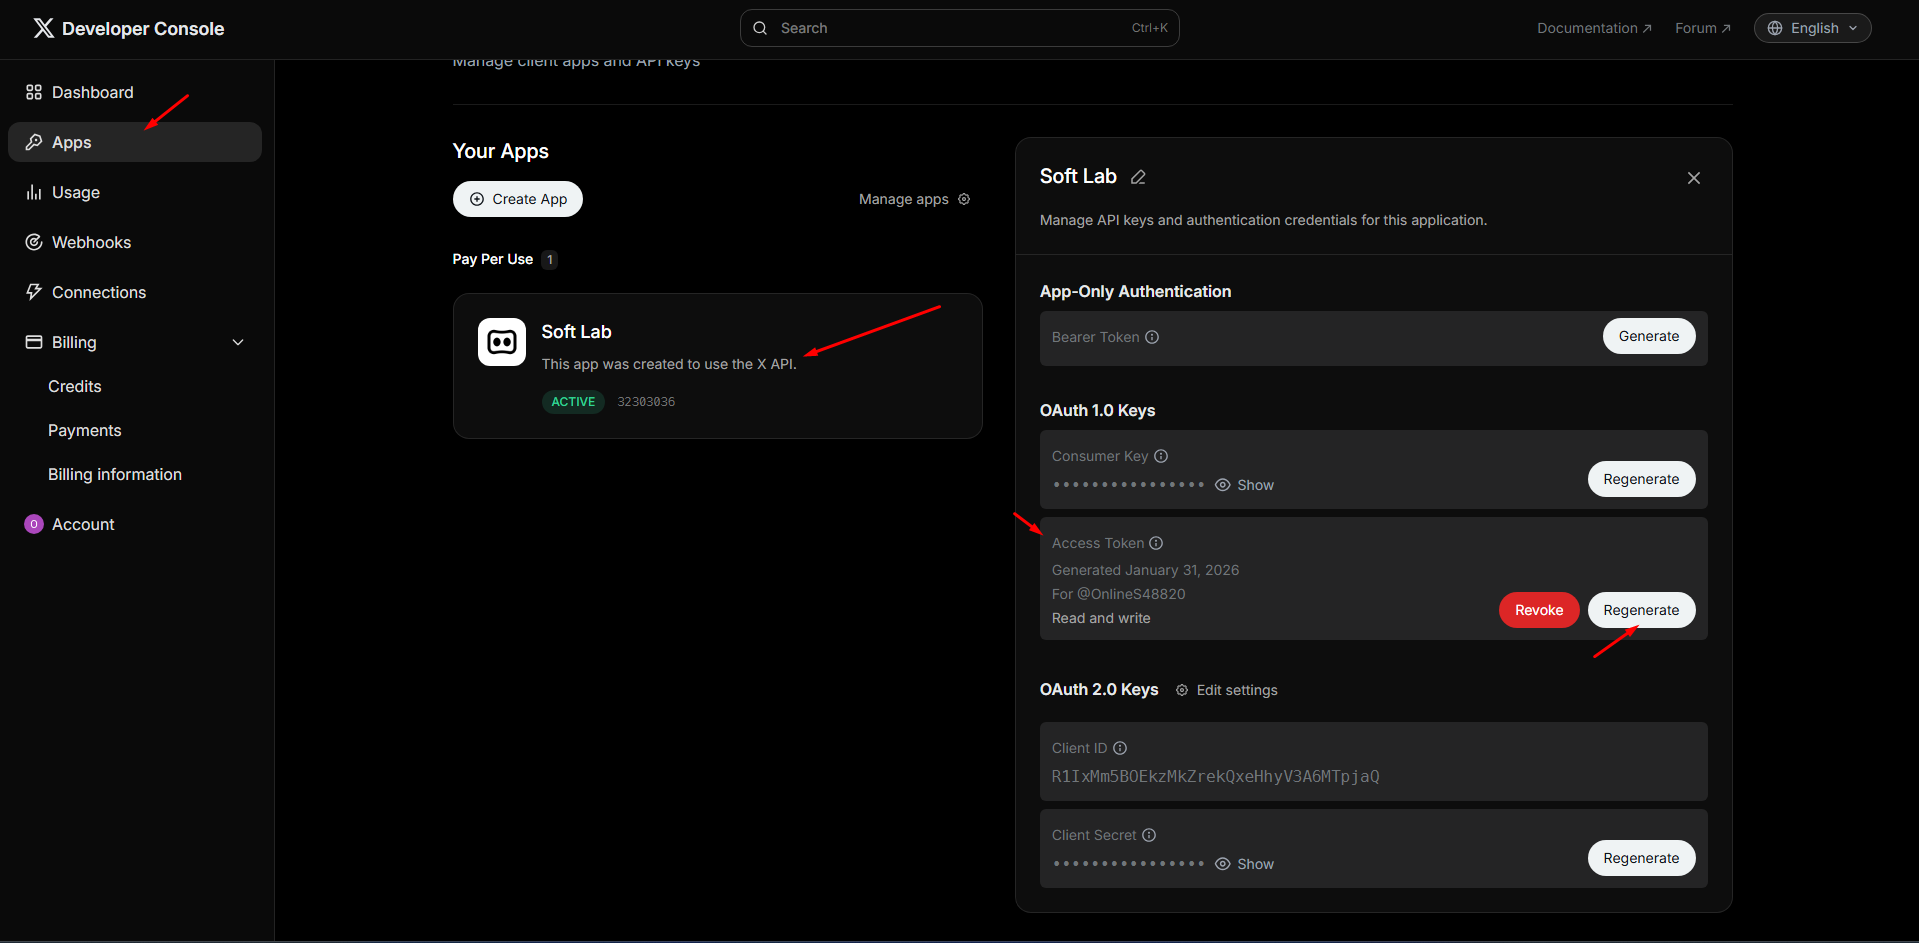Show the hidden Consumer Key
This screenshot has width=1919, height=943.
[1244, 485]
